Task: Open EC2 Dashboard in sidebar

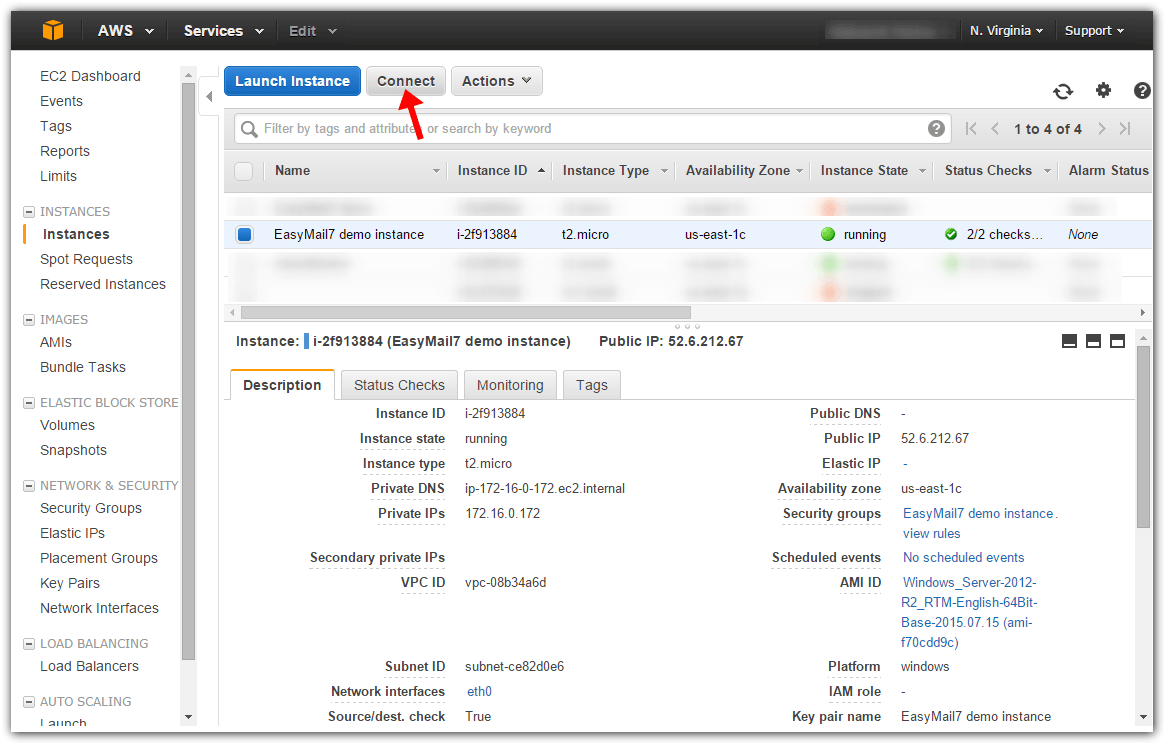Action: (90, 76)
